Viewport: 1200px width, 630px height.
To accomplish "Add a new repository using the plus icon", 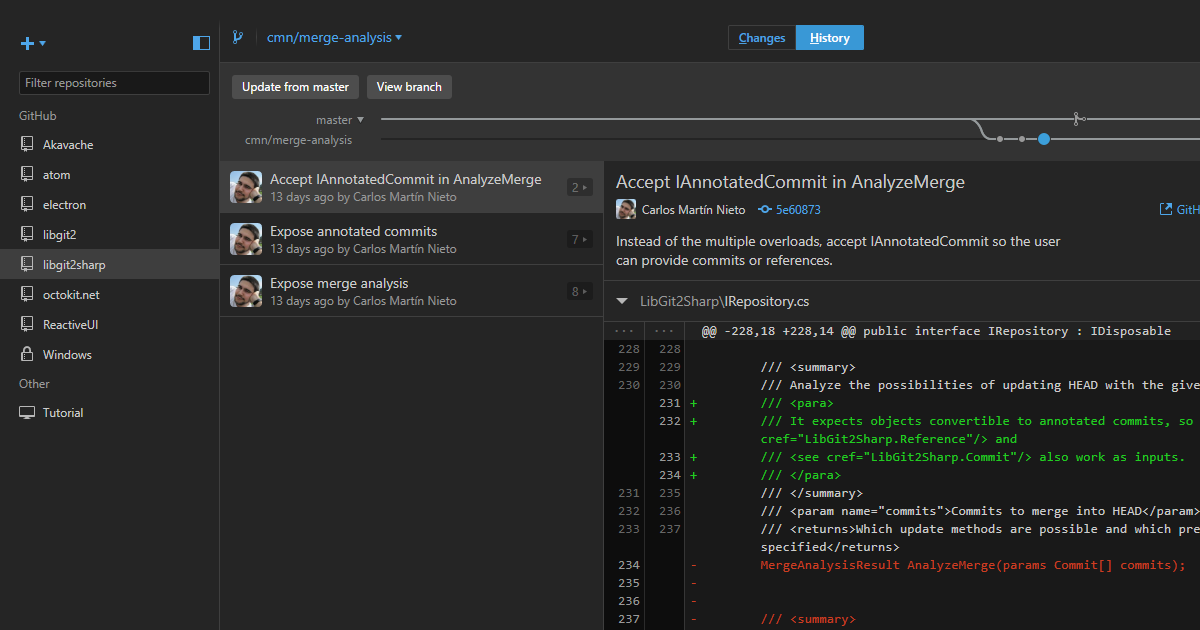I will [x=25, y=43].
